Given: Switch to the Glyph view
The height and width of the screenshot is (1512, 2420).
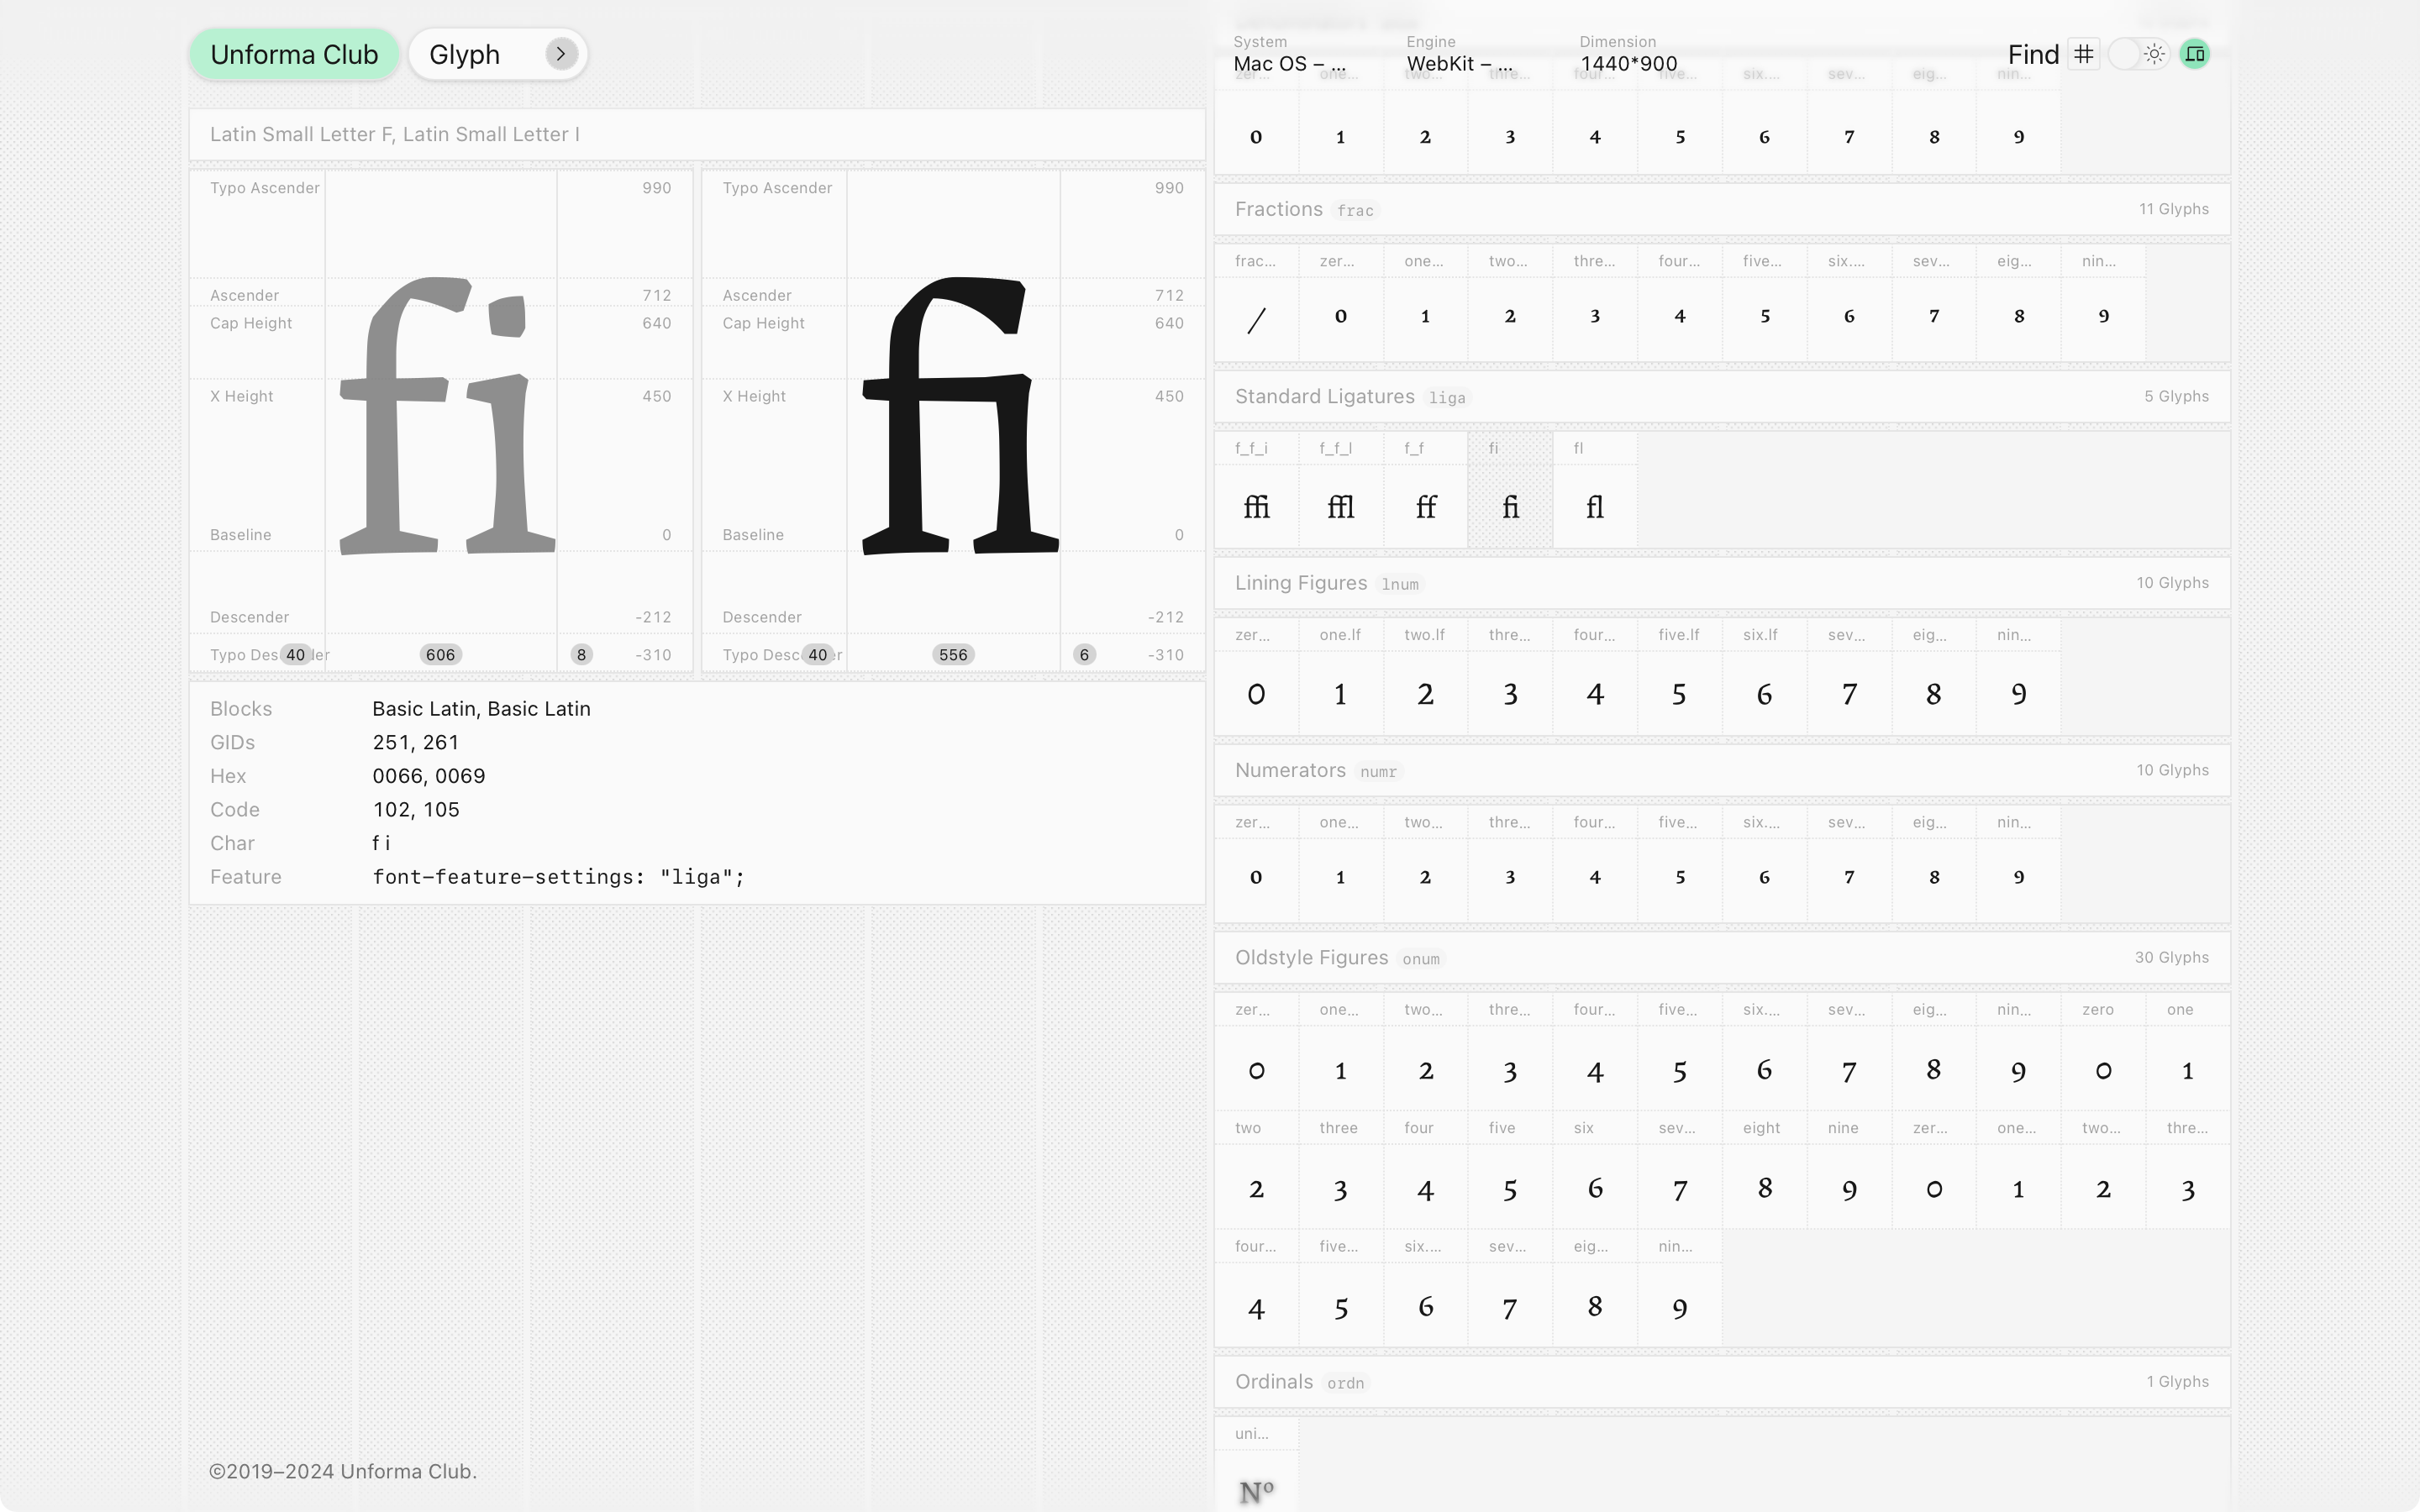Looking at the screenshot, I should [464, 54].
